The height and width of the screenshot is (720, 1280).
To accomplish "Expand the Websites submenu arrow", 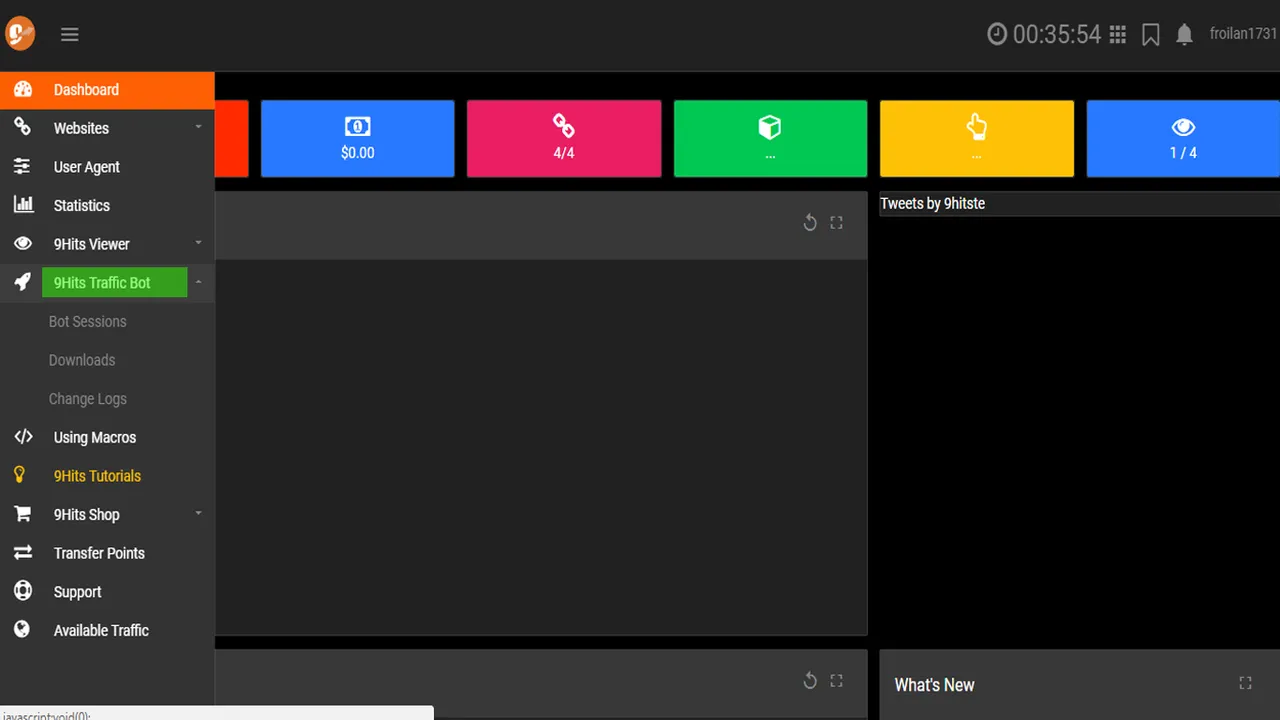I will (x=198, y=127).
